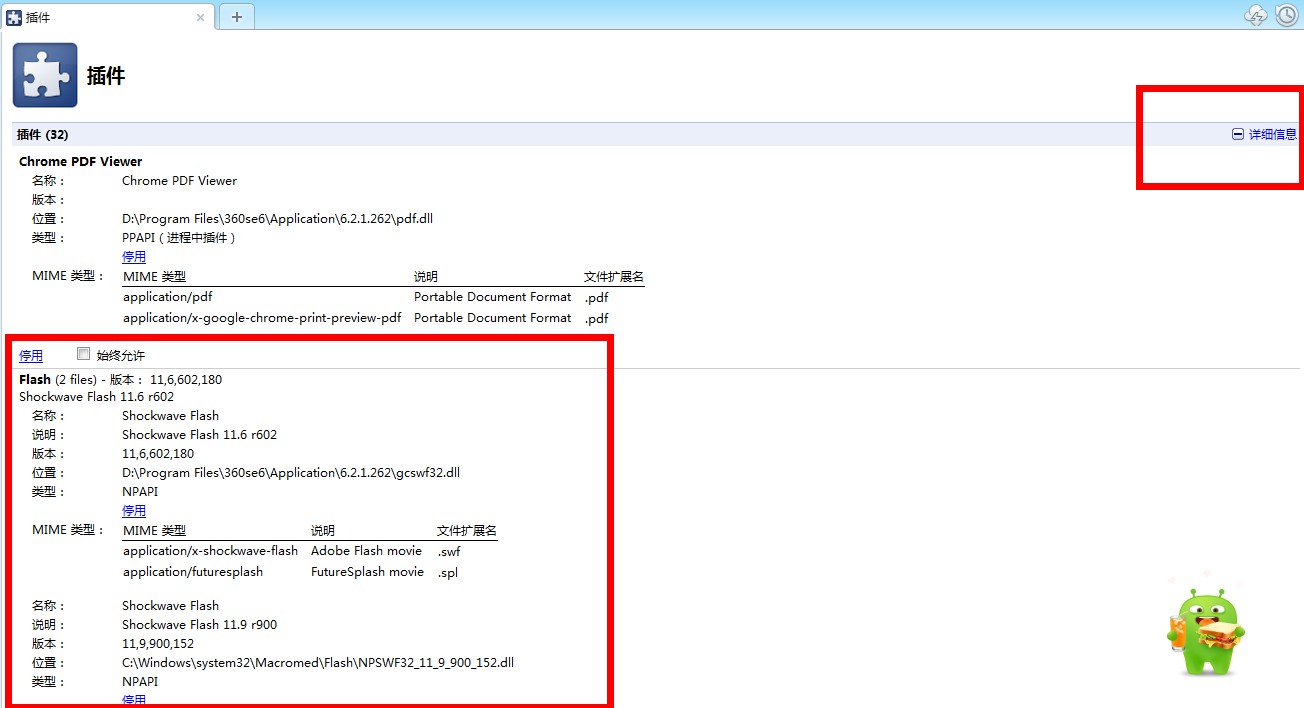Click Shockwave Flash 11.9 r900 description
This screenshot has width=1304, height=708.
pos(199,625)
